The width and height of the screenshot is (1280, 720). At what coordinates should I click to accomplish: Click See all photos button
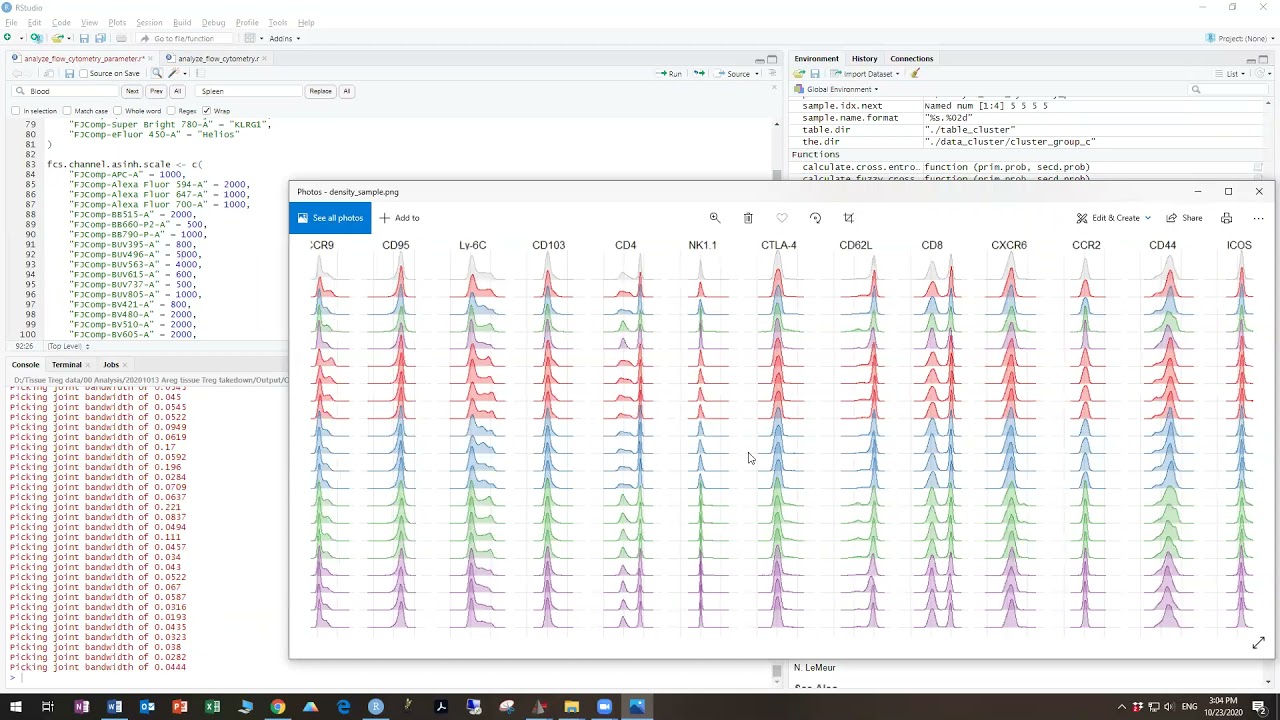point(330,218)
